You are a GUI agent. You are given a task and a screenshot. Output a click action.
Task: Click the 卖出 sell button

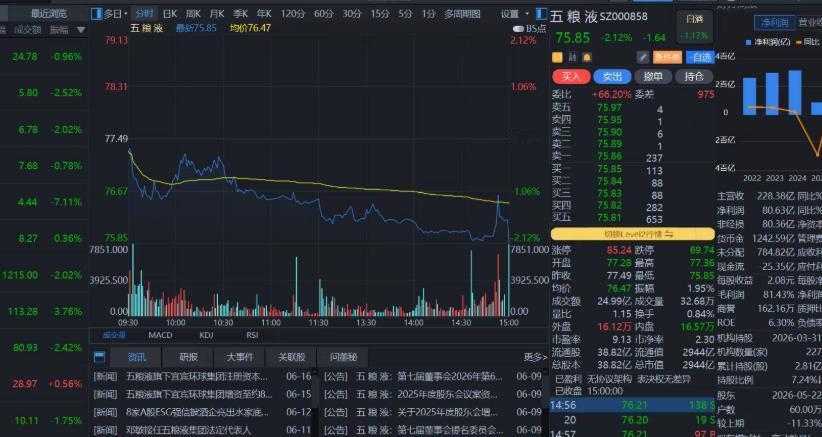click(612, 77)
